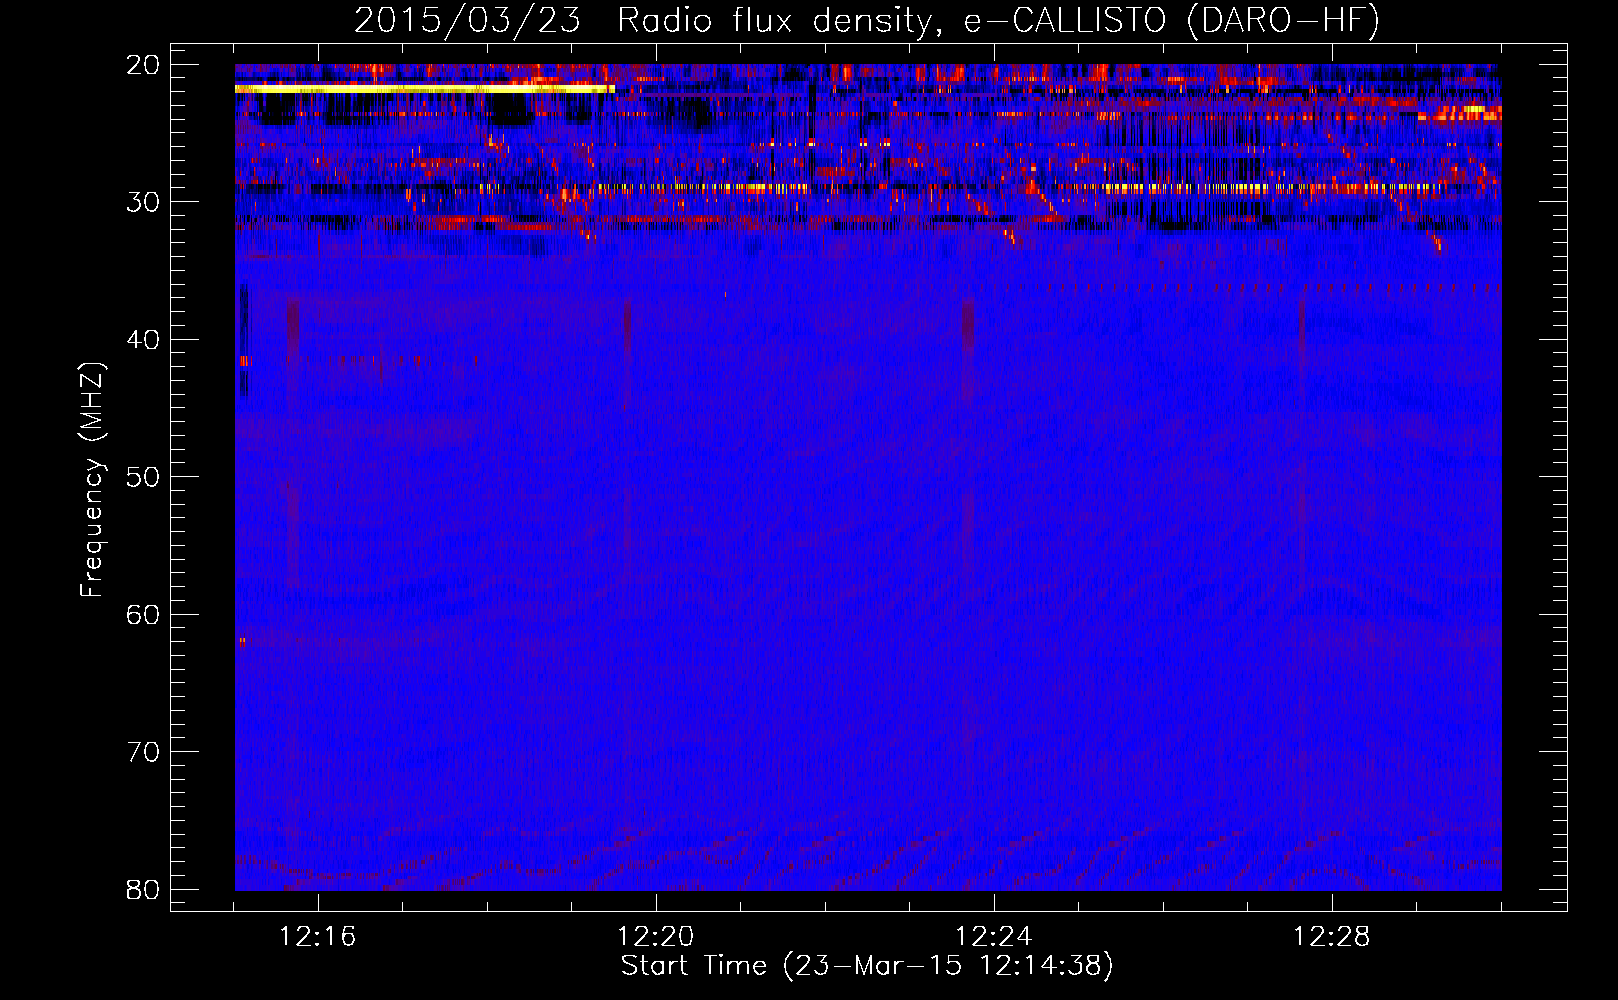Click the 70 frequency tick label

point(143,752)
